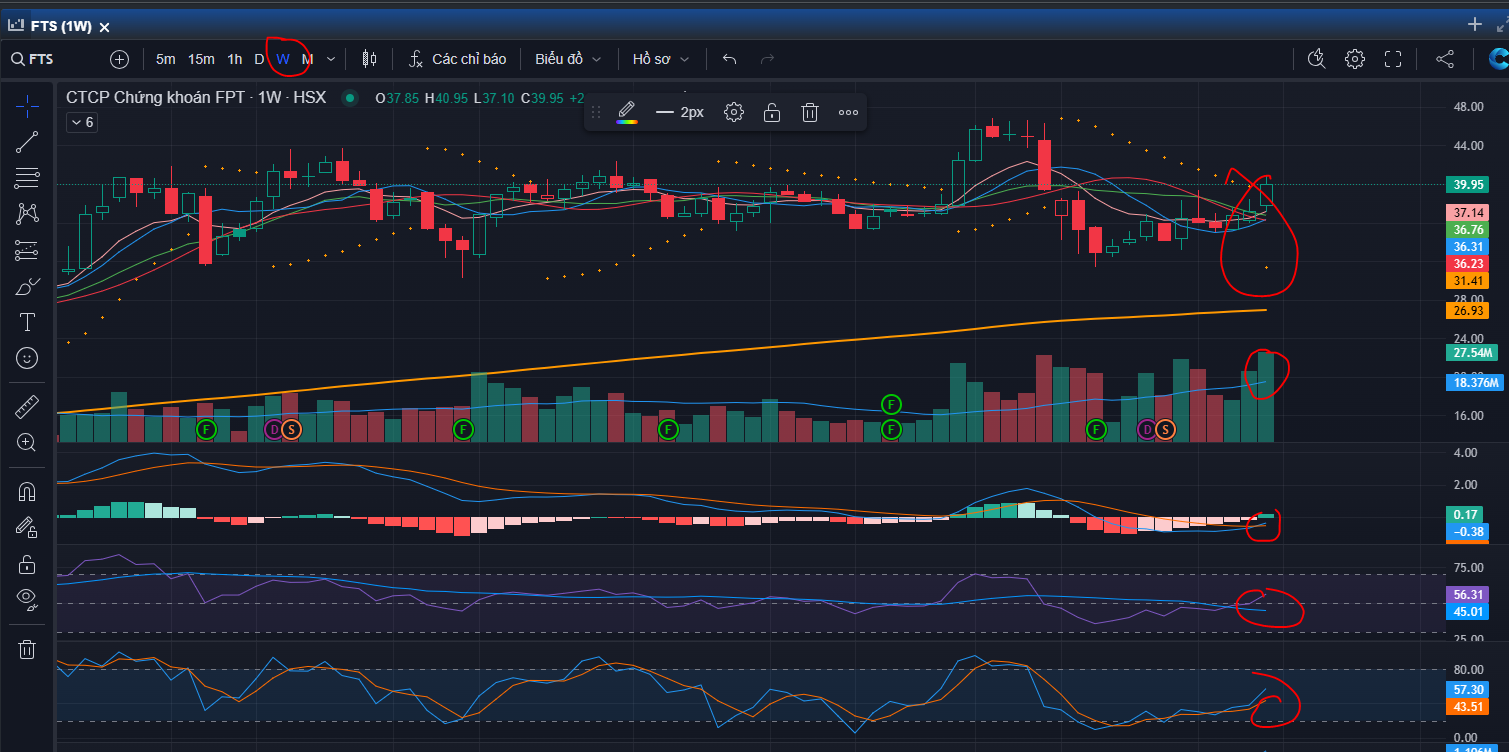Open the highest-placed F event marker
Viewport: 1509px width, 752px height.
[891, 404]
